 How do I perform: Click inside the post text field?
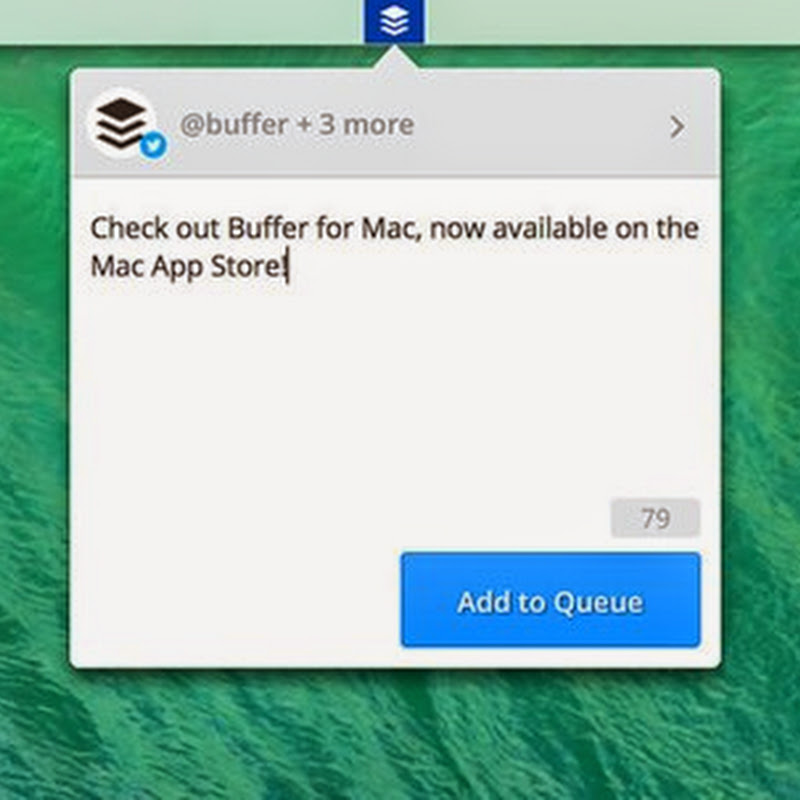[x=395, y=337]
